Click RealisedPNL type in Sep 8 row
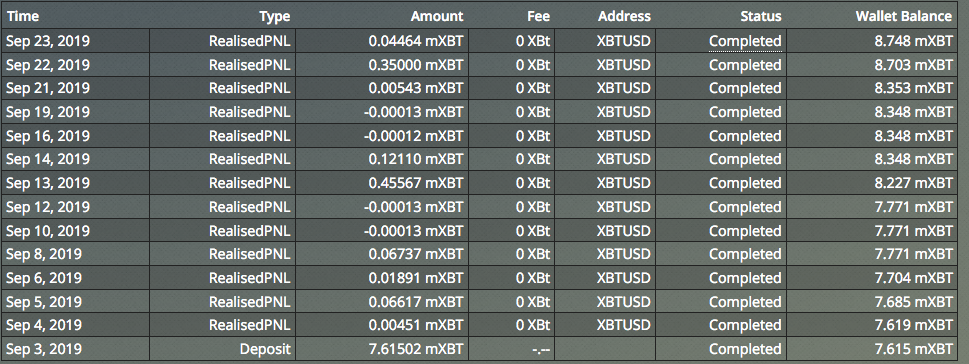 250,254
